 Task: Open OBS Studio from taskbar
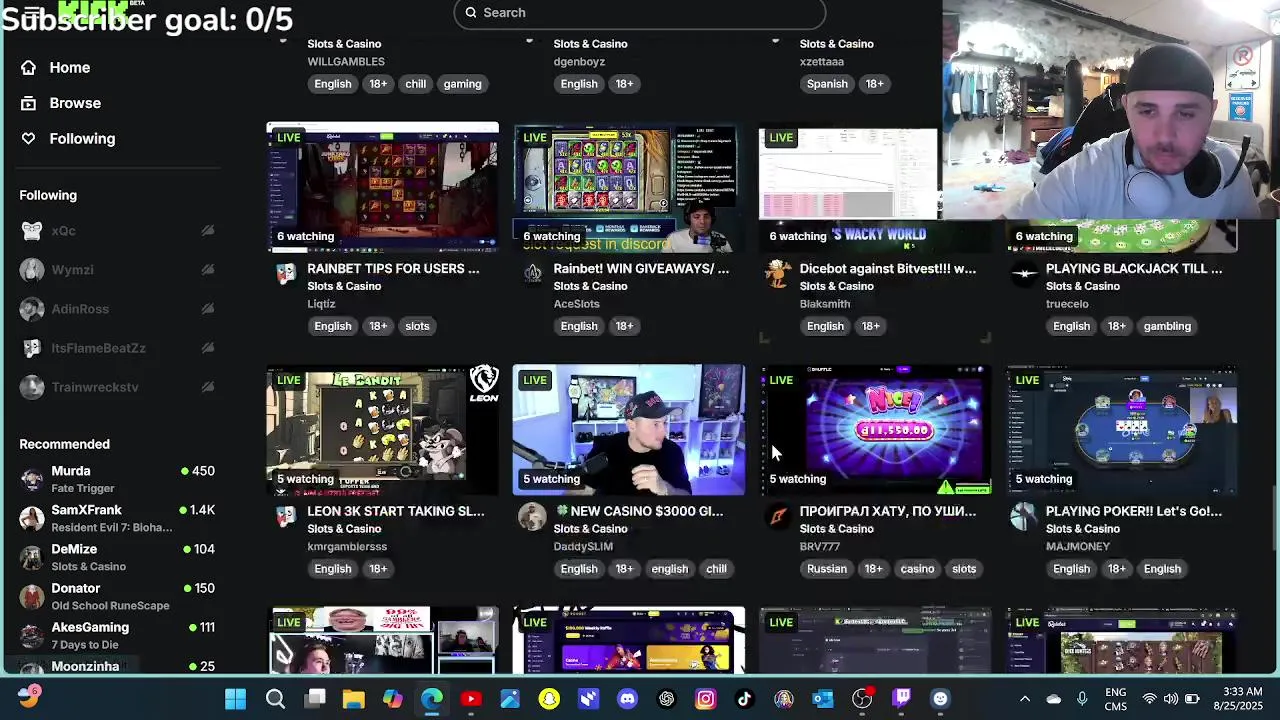click(862, 699)
